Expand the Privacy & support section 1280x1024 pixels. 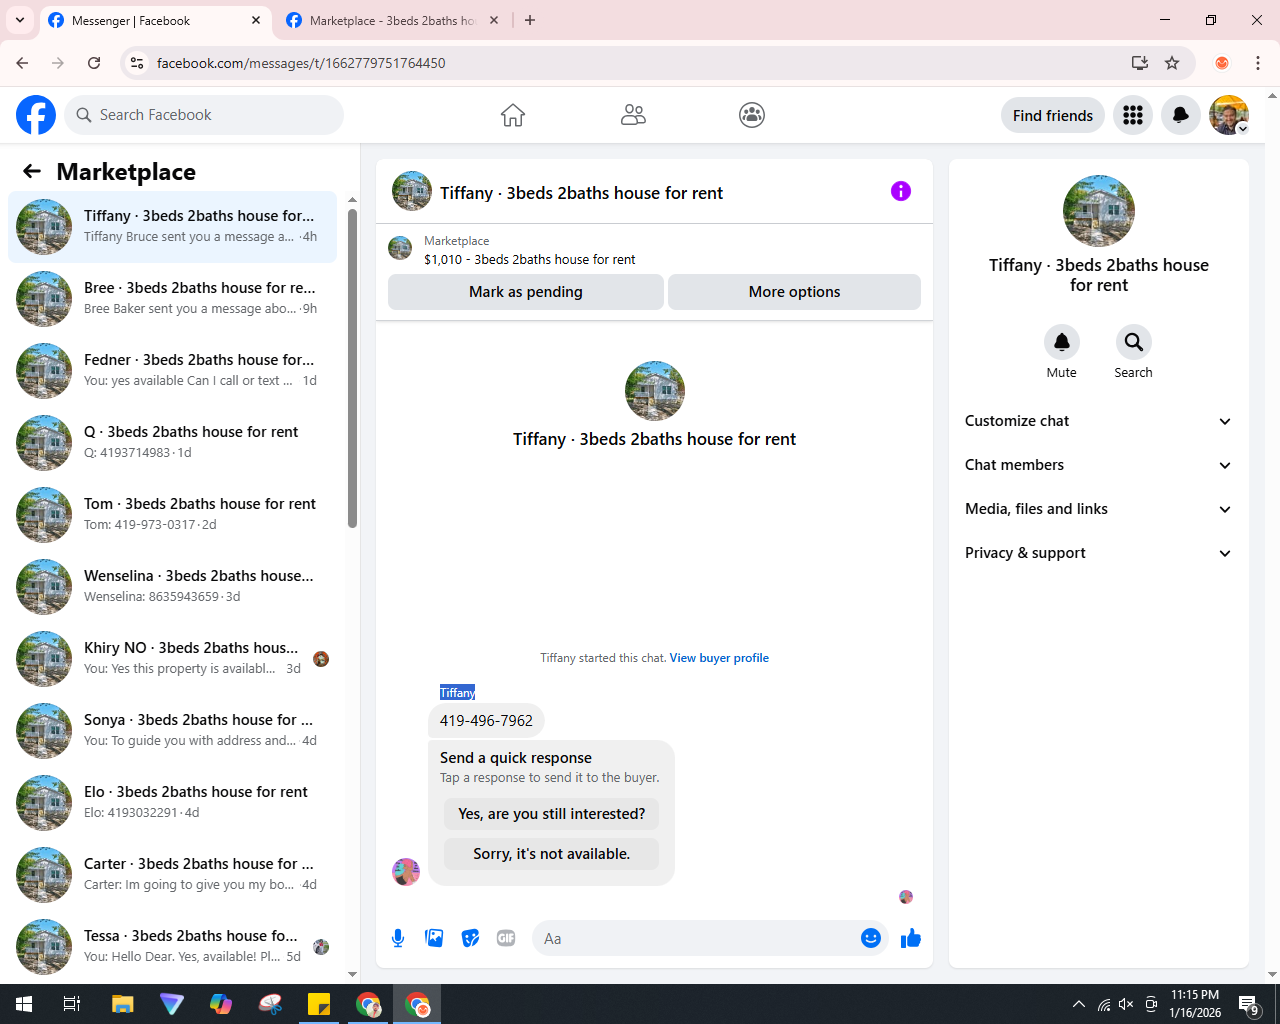coord(1098,553)
